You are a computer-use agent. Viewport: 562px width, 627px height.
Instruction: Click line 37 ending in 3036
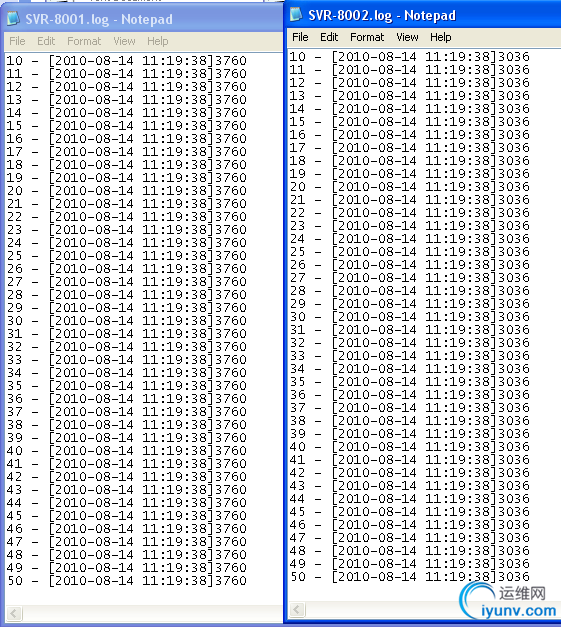[x=410, y=407]
